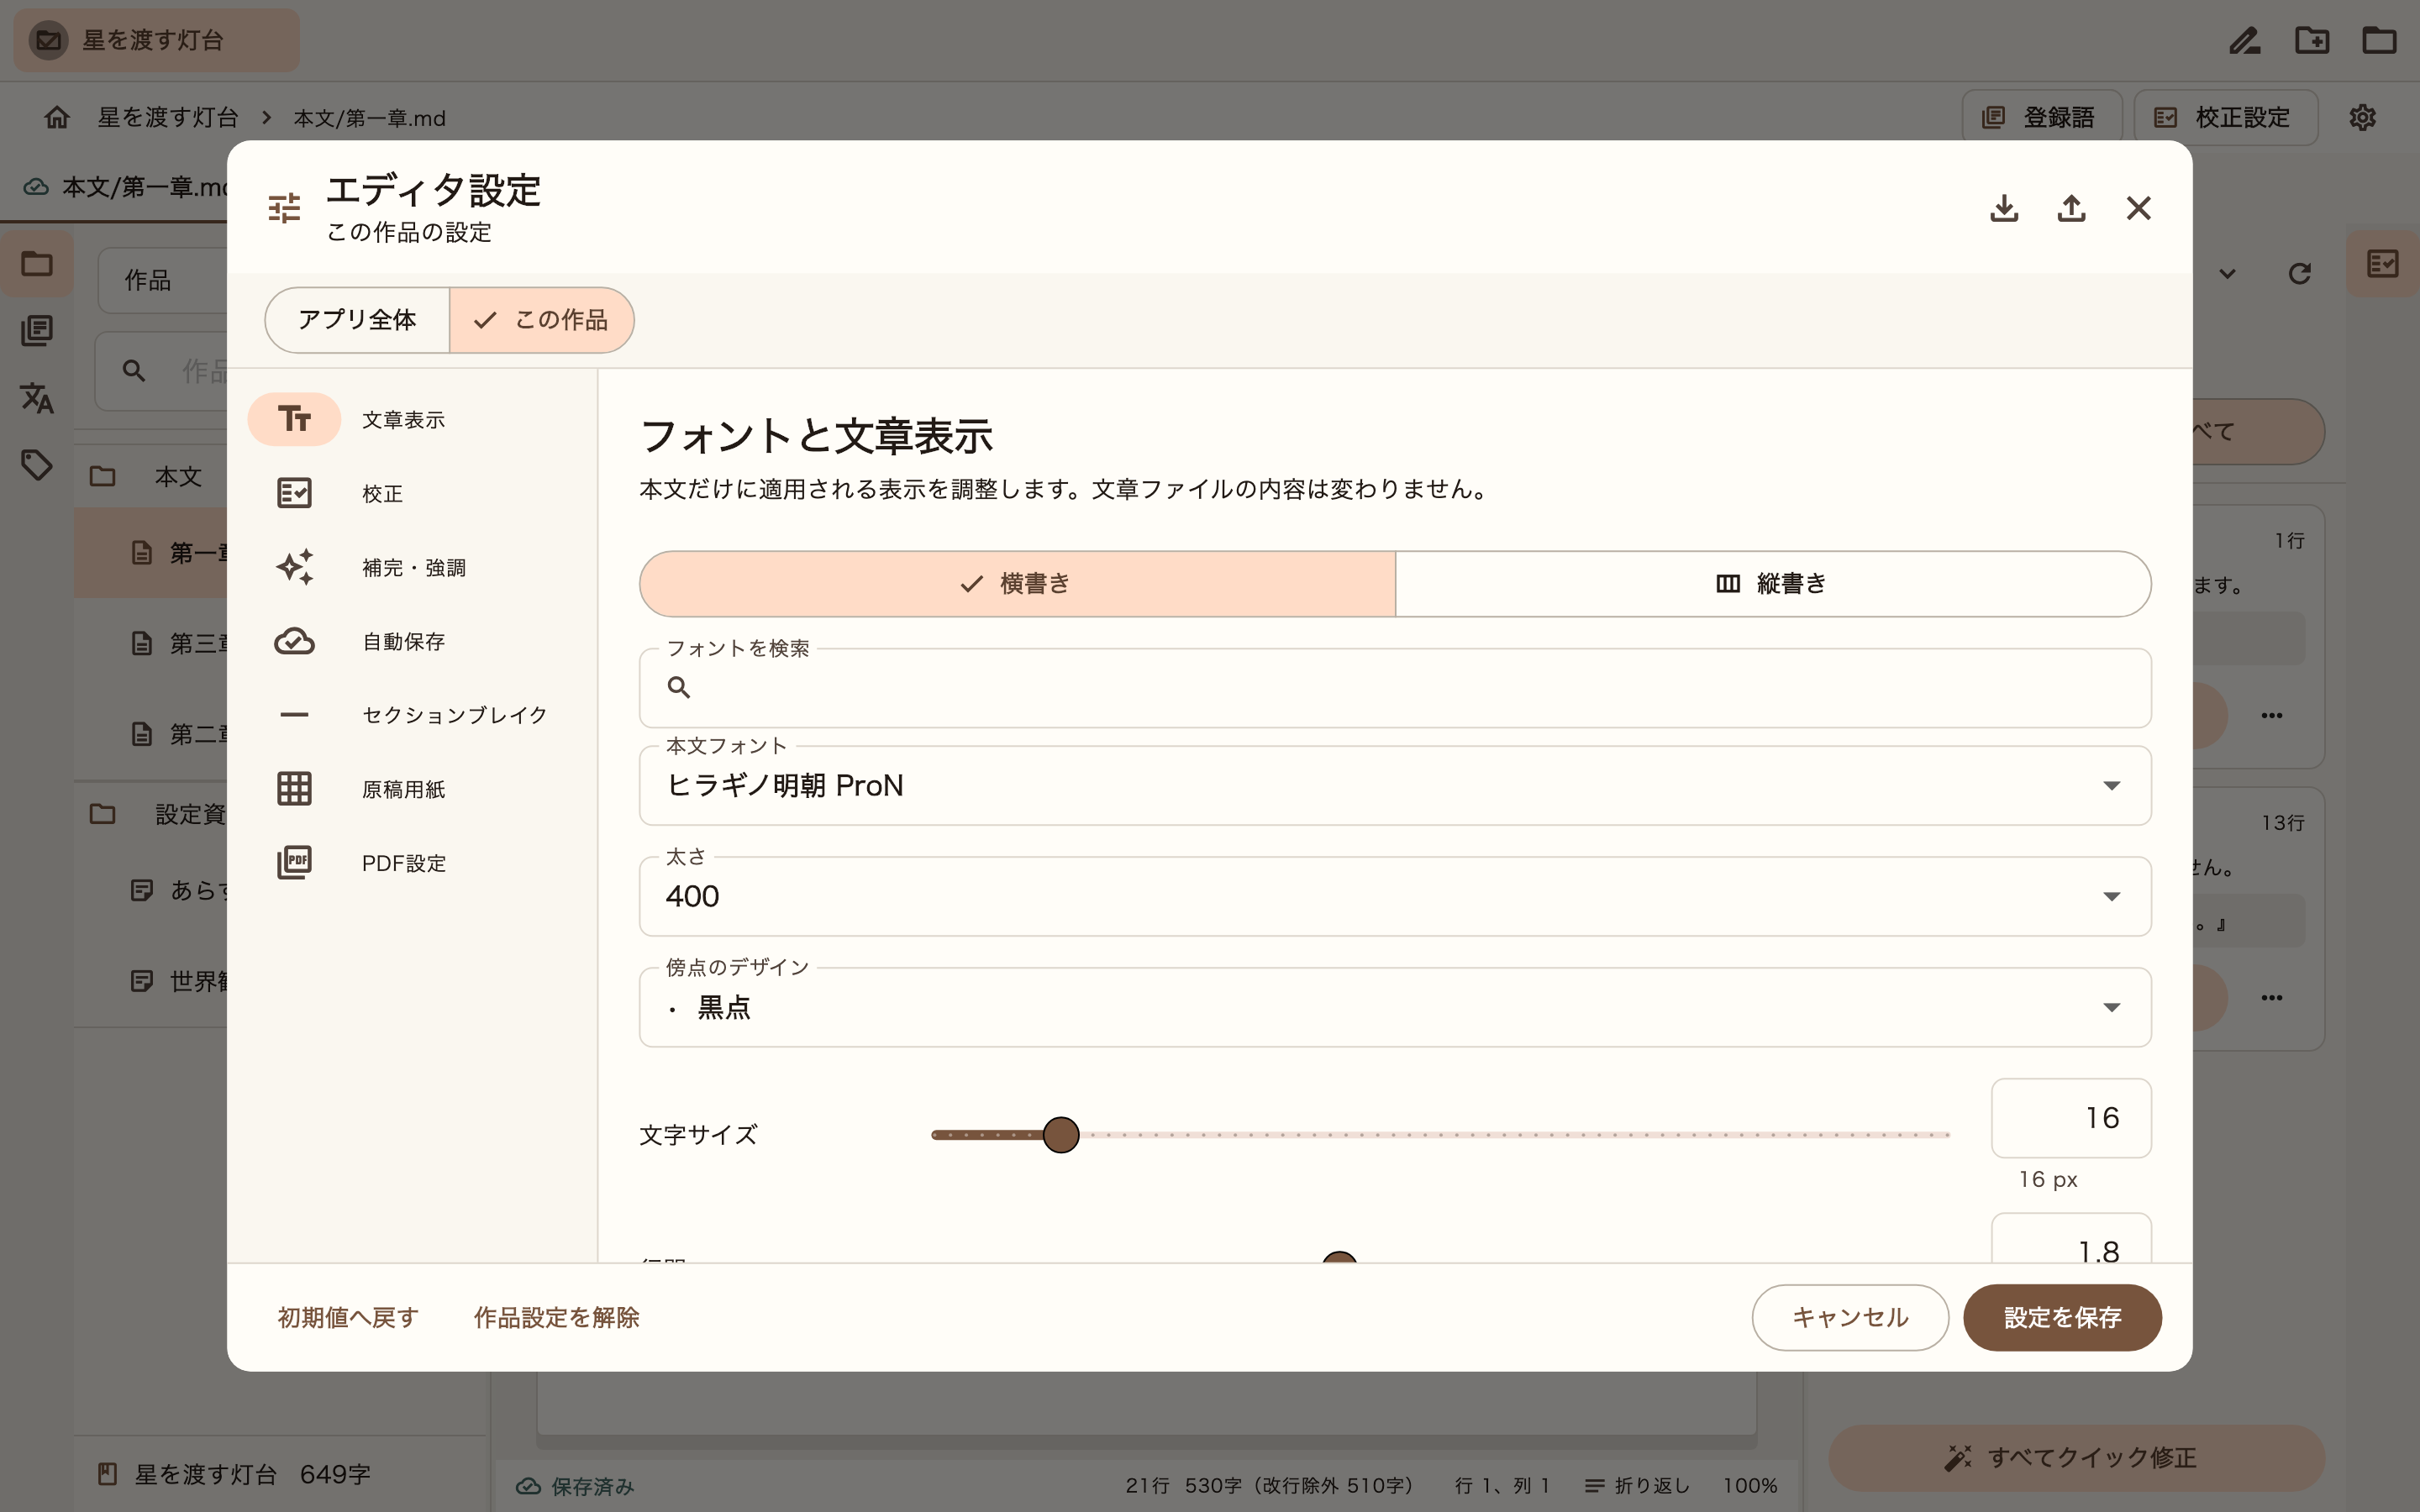
Task: Open the 自動保存 settings section
Action: [412, 641]
